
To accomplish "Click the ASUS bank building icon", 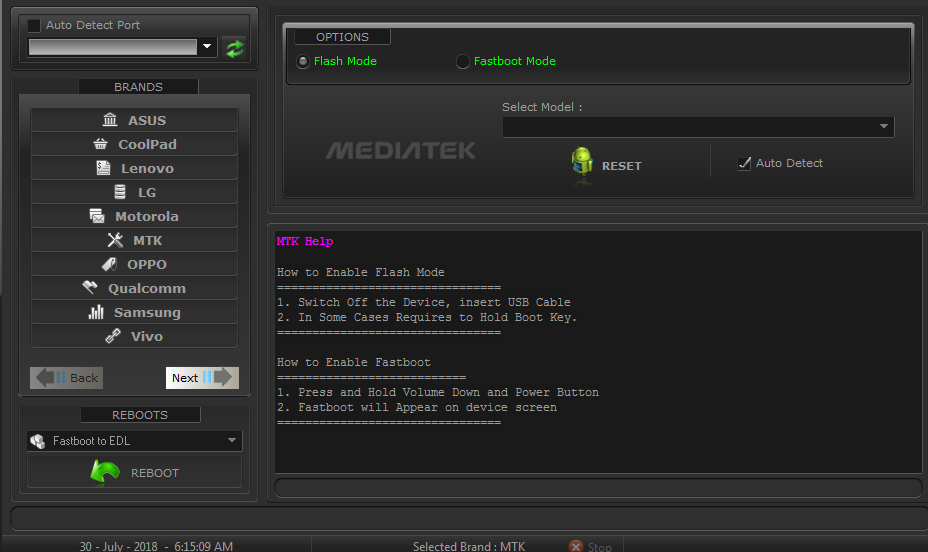I will point(110,120).
